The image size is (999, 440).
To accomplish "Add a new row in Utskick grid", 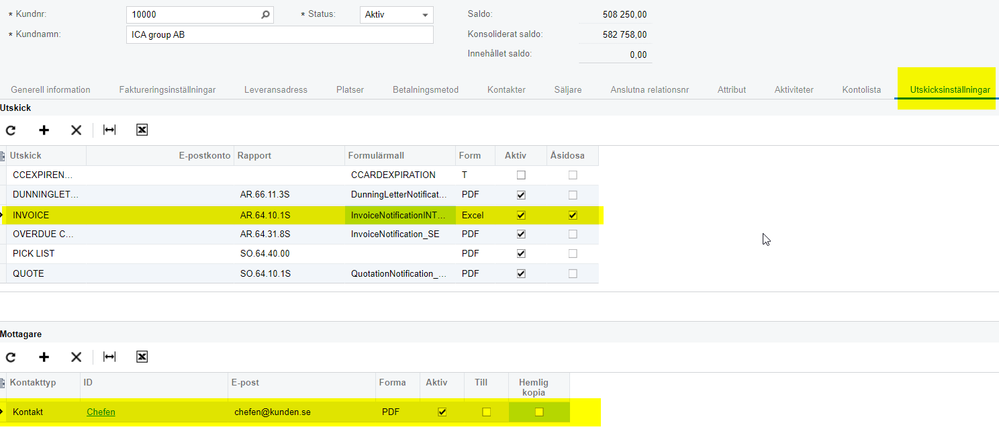I will click(x=44, y=130).
